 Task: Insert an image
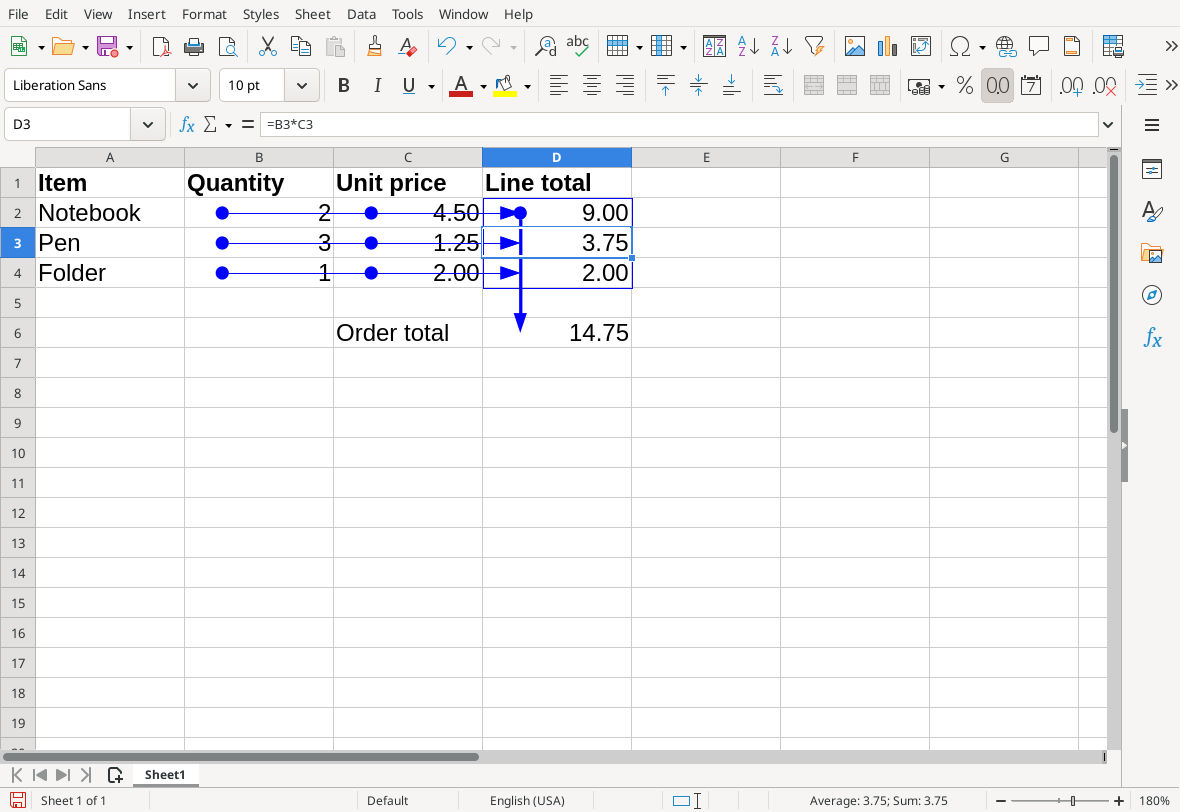tap(855, 47)
